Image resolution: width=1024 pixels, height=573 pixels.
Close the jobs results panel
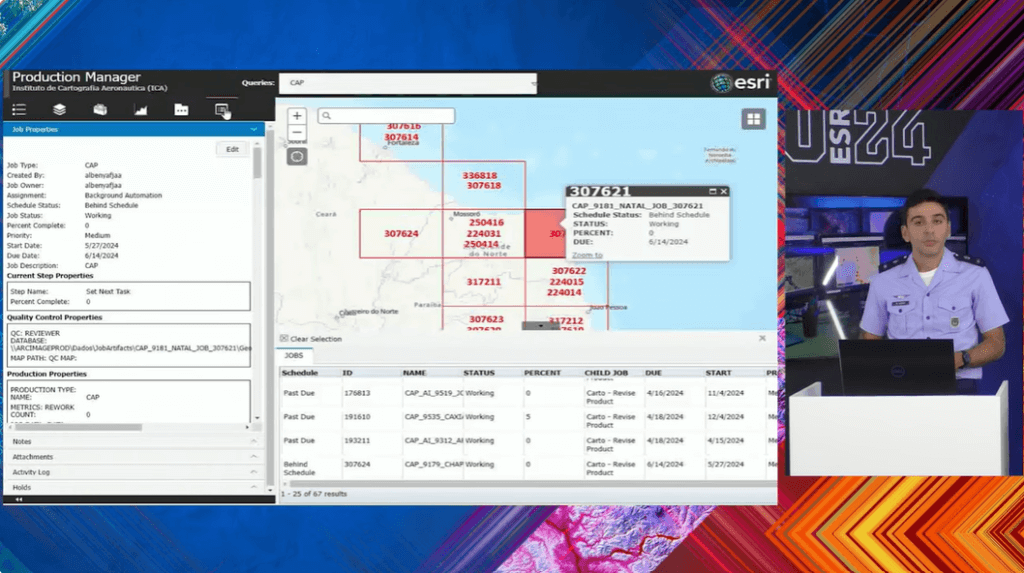tap(762, 338)
